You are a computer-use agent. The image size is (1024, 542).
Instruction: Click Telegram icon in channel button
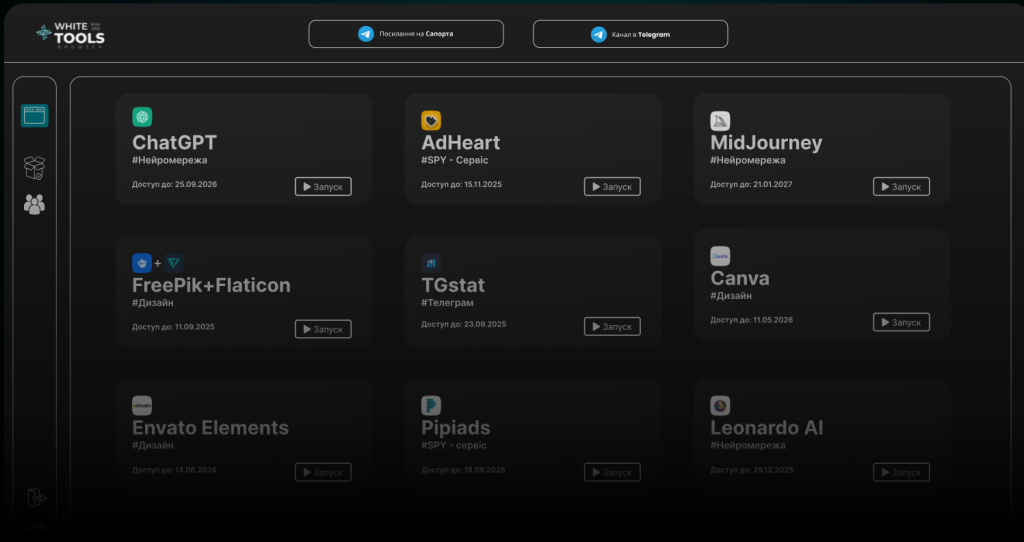pyautogui.click(x=599, y=34)
